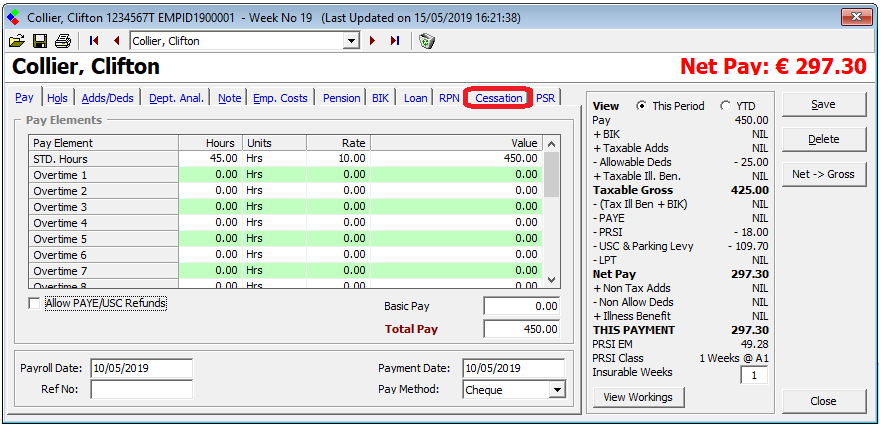
Task: Click the recycle bin delete icon
Action: click(427, 41)
